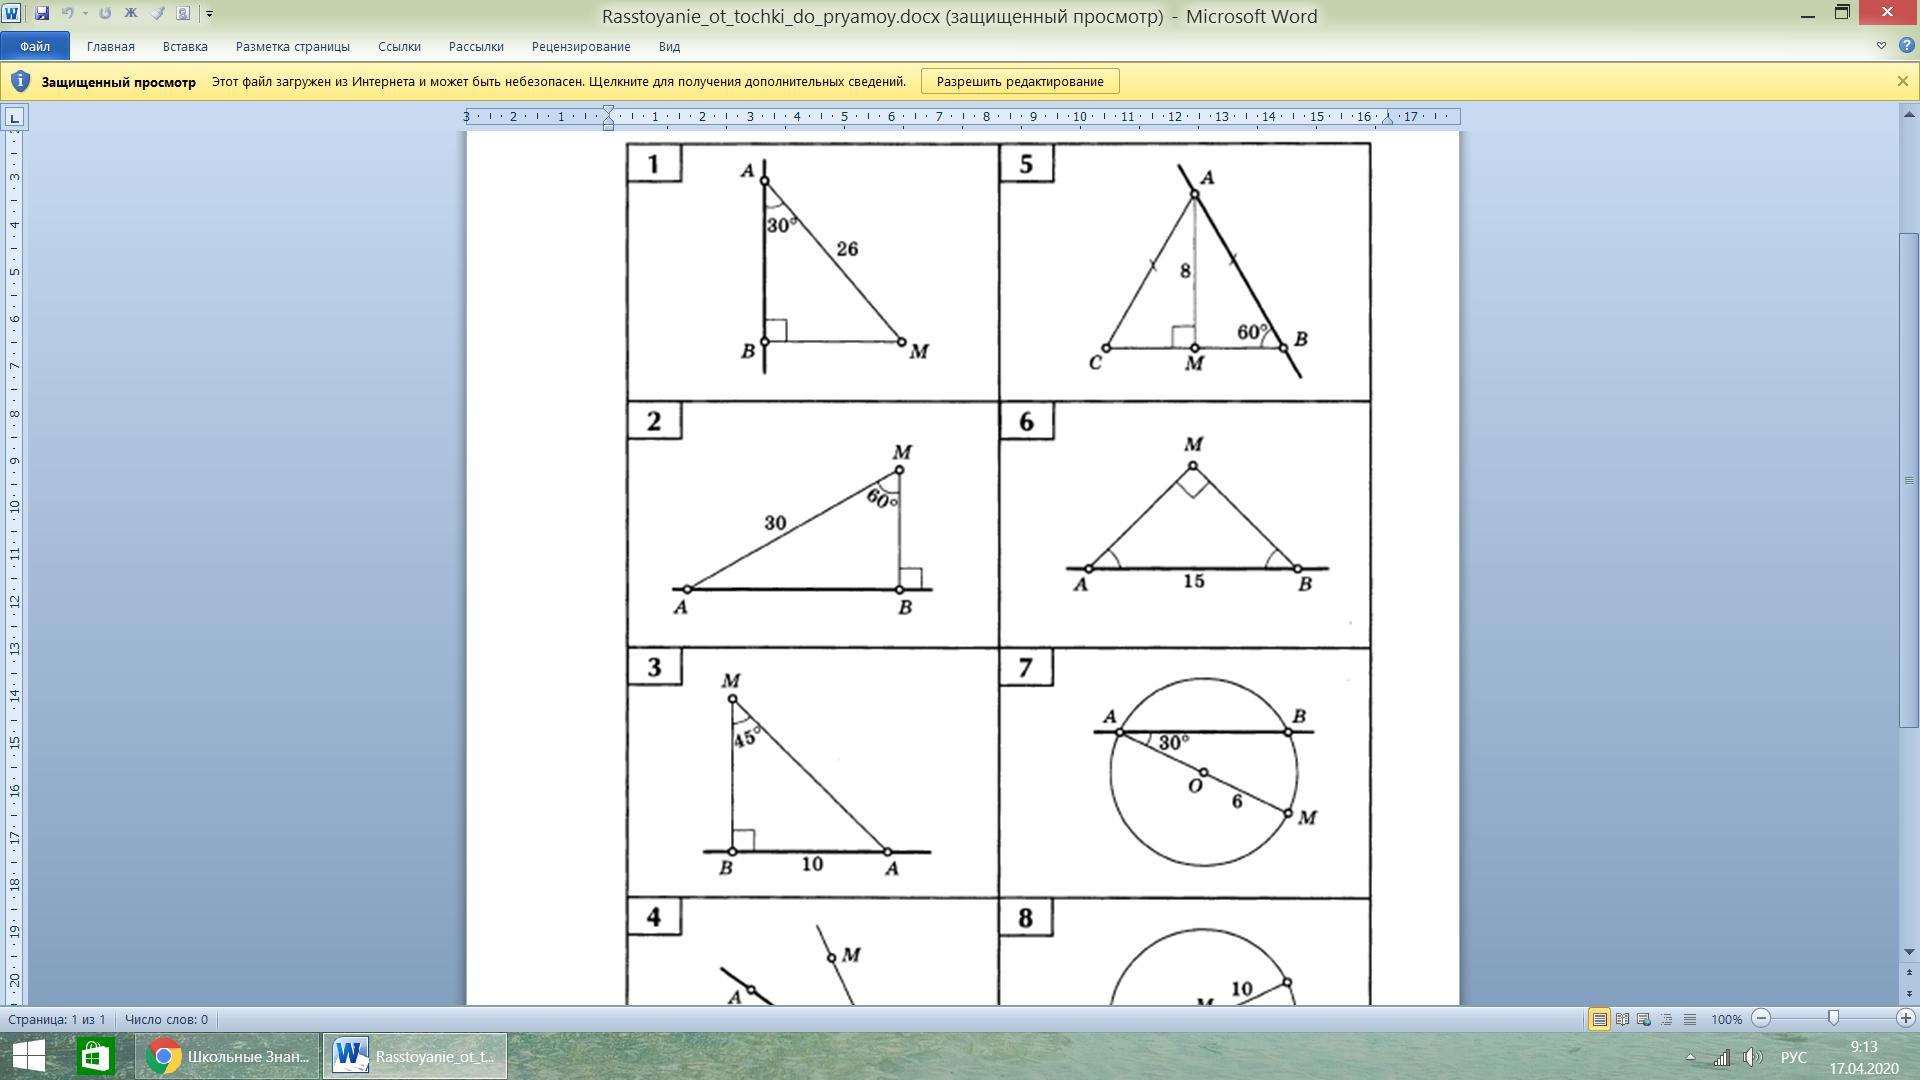Expand Customize Quick Access Toolbar dropdown
The width and height of the screenshot is (1920, 1080).
tap(209, 13)
